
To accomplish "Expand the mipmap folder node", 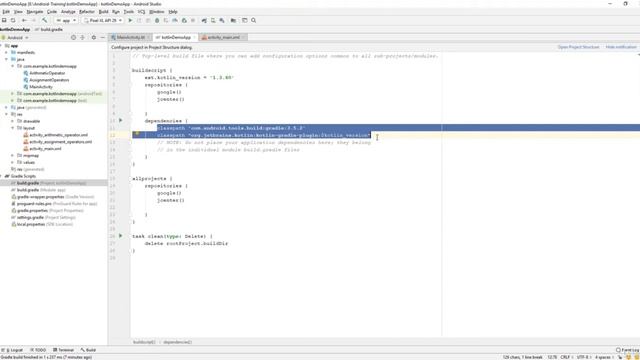I will pyautogui.click(x=13, y=156).
